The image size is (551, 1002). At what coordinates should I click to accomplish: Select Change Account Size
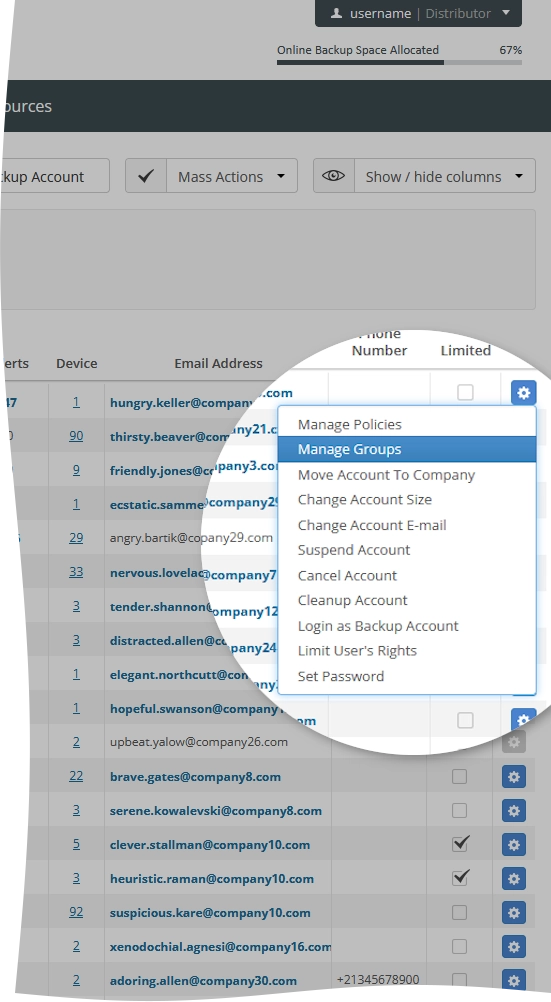point(407,500)
